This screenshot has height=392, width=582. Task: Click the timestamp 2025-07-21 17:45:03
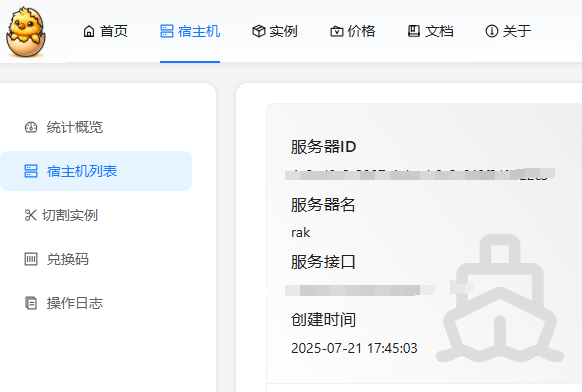click(x=354, y=348)
